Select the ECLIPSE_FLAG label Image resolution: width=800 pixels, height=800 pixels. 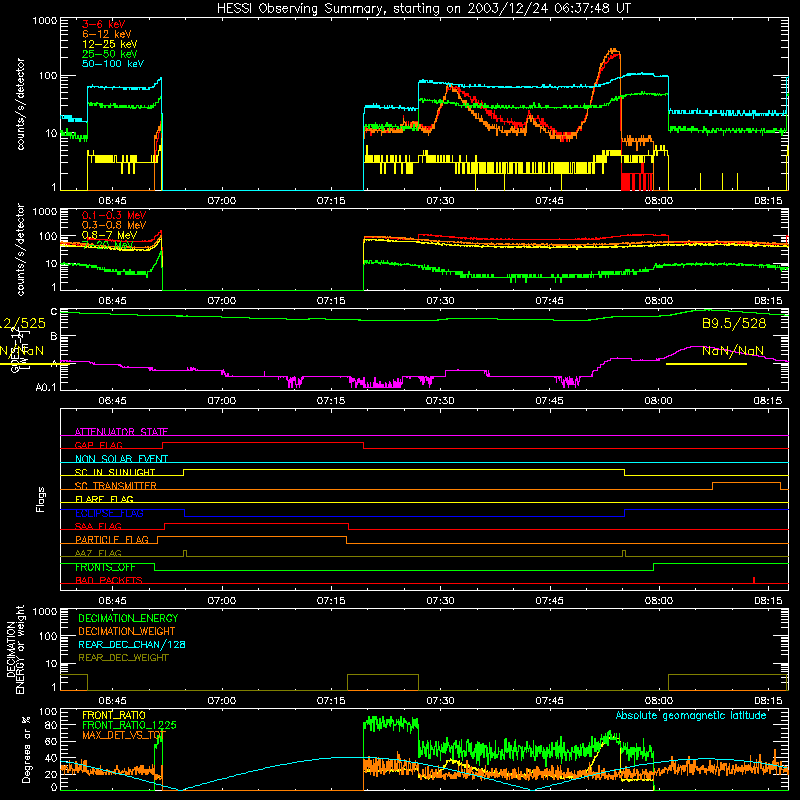click(x=109, y=513)
